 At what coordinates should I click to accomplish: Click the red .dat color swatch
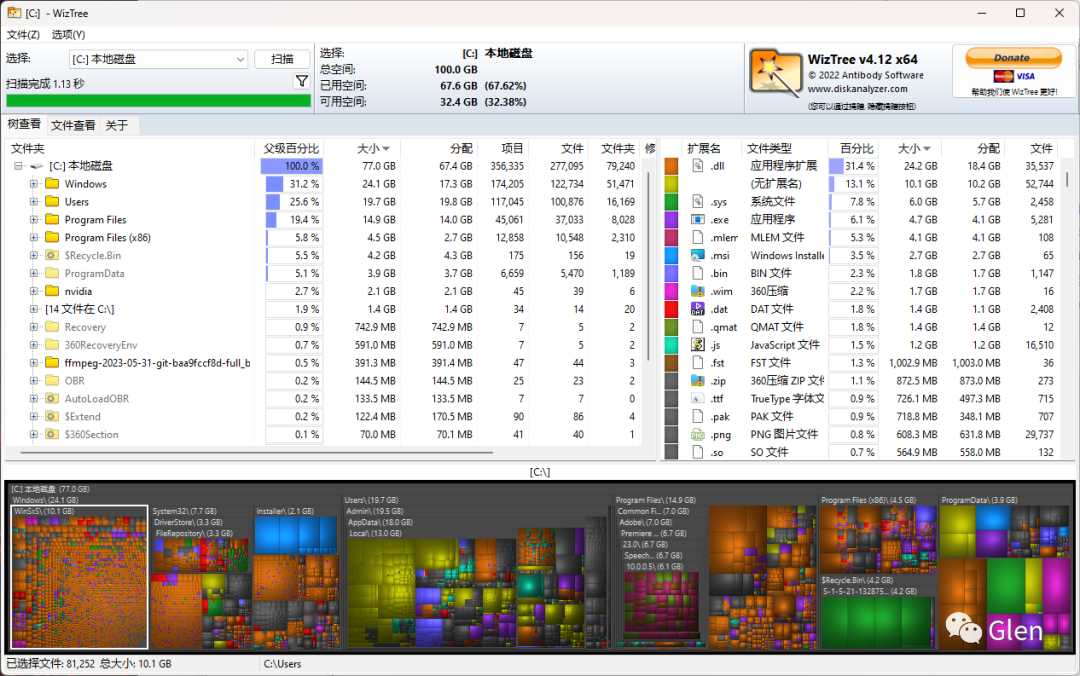pyautogui.click(x=671, y=309)
